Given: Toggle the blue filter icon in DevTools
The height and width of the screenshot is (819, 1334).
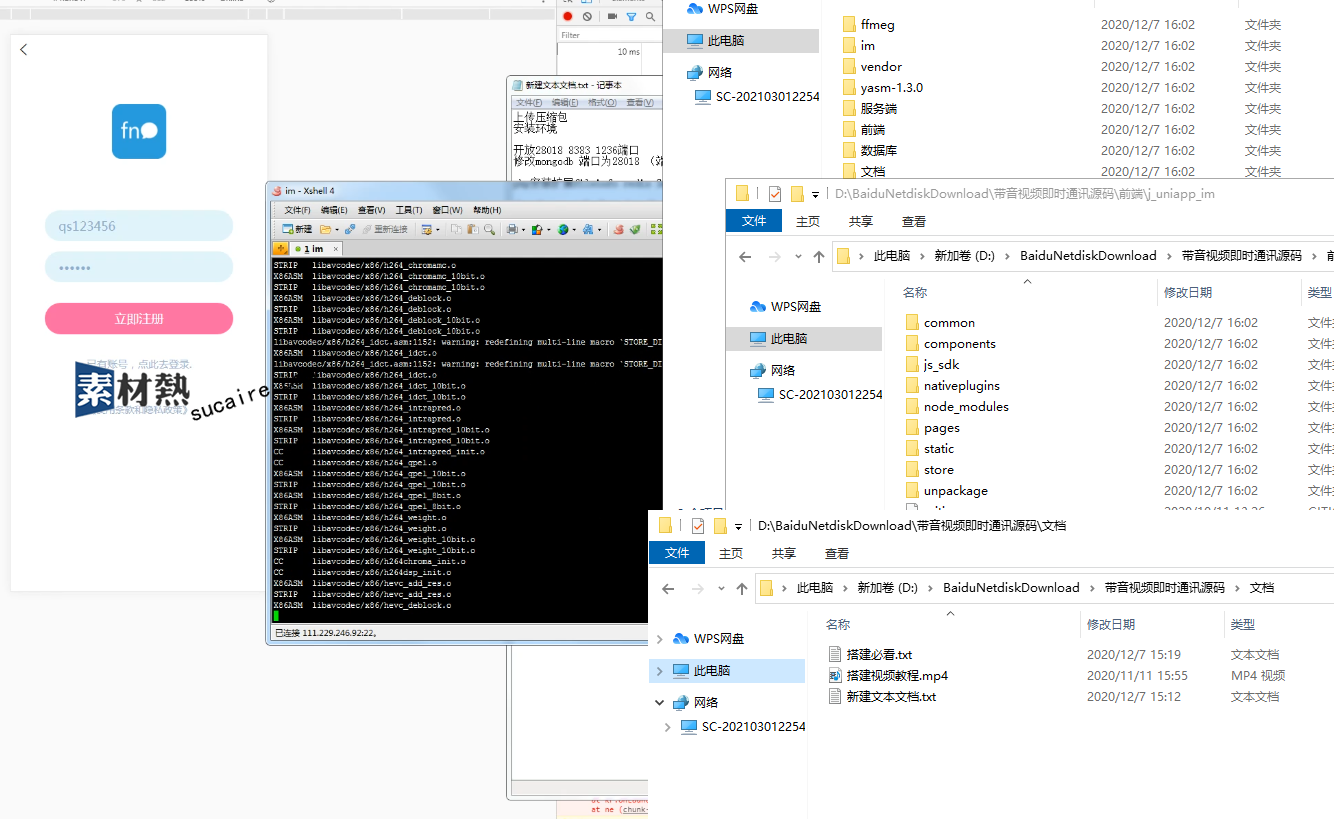Looking at the screenshot, I should 631,16.
